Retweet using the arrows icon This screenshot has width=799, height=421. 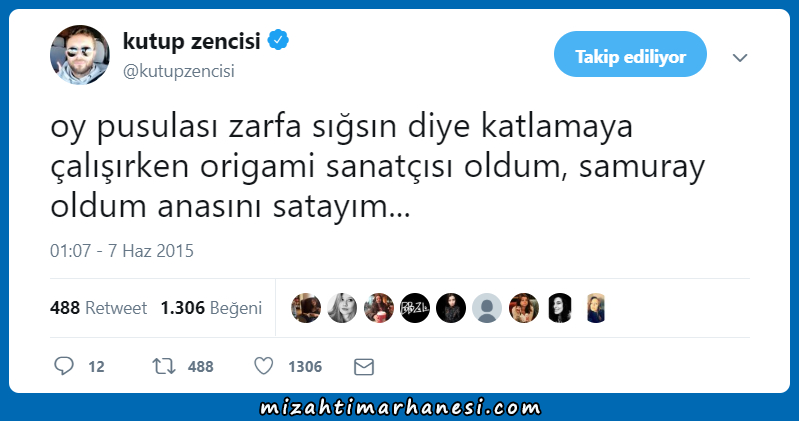point(164,366)
